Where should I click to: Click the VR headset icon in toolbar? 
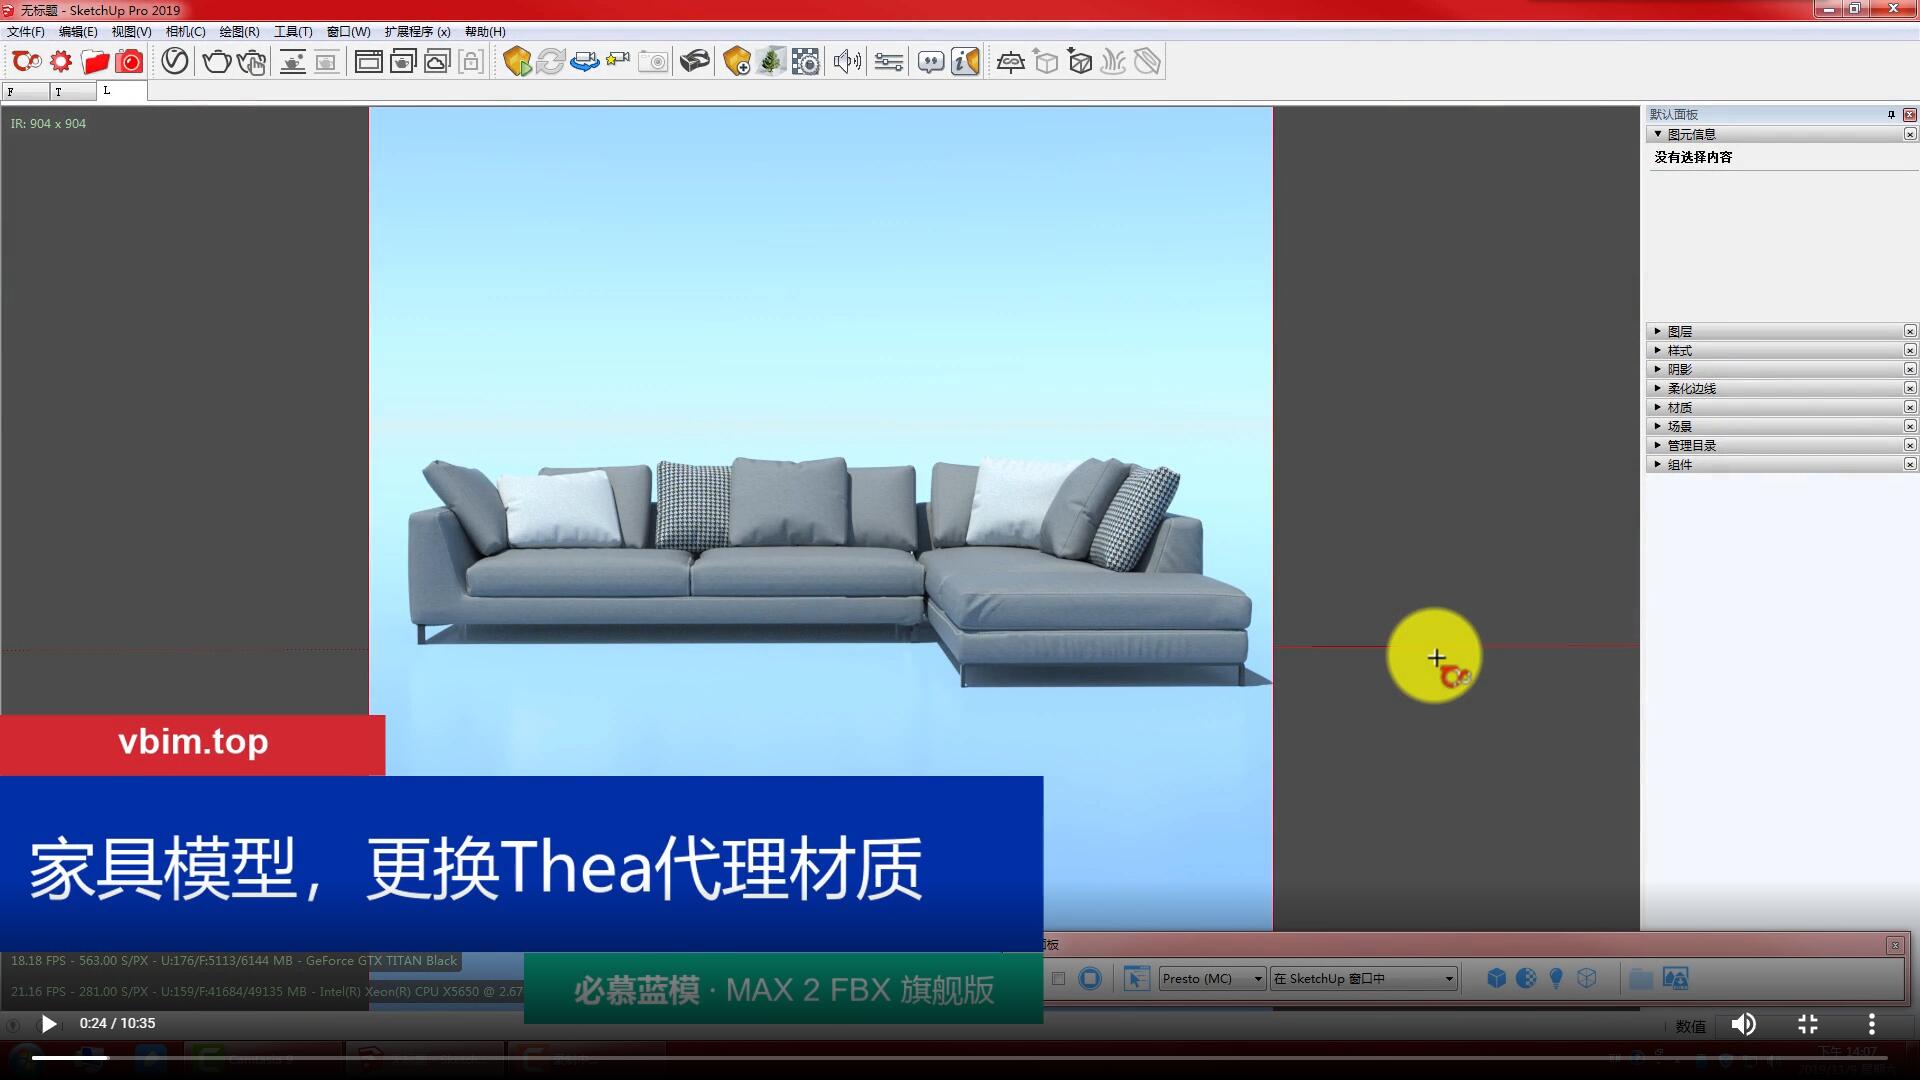coord(694,62)
